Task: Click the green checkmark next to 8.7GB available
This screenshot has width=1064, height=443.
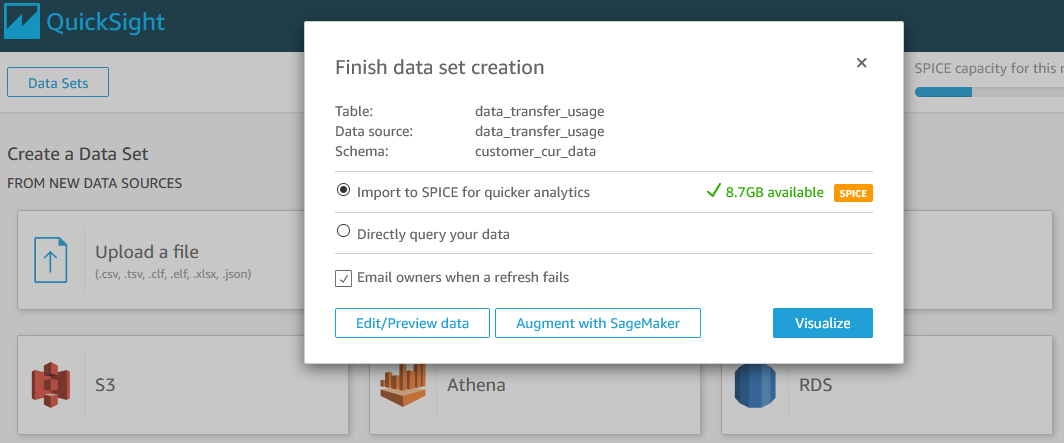Action: click(x=713, y=191)
